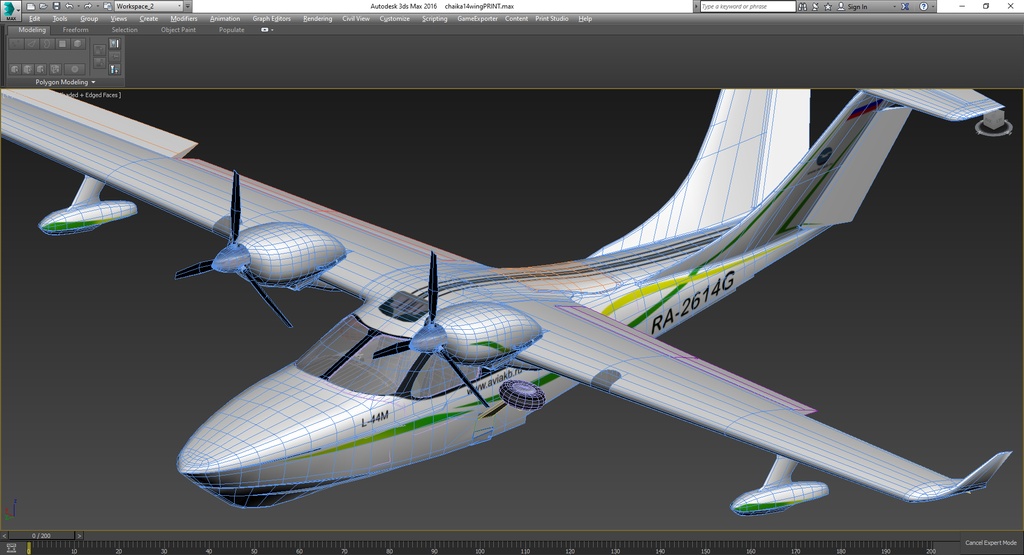Switch to the Object Paint ribbon tab

[178, 30]
